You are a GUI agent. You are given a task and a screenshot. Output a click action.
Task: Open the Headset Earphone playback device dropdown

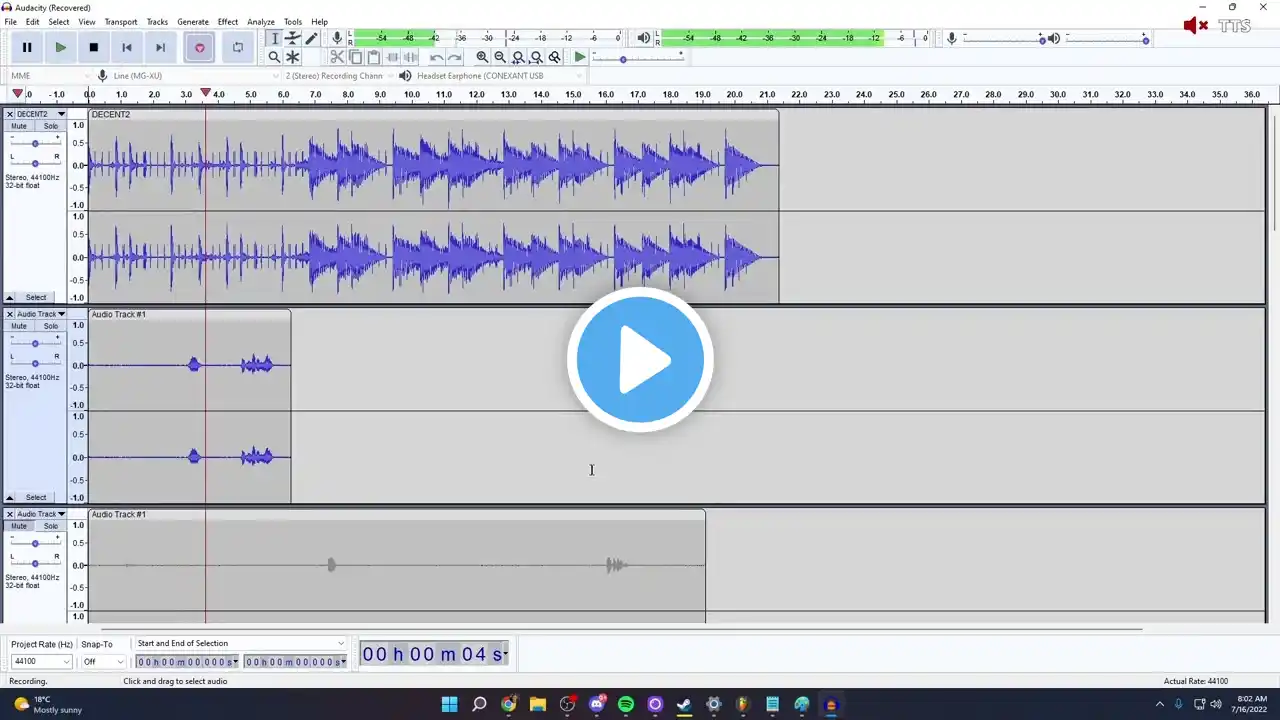coord(500,76)
